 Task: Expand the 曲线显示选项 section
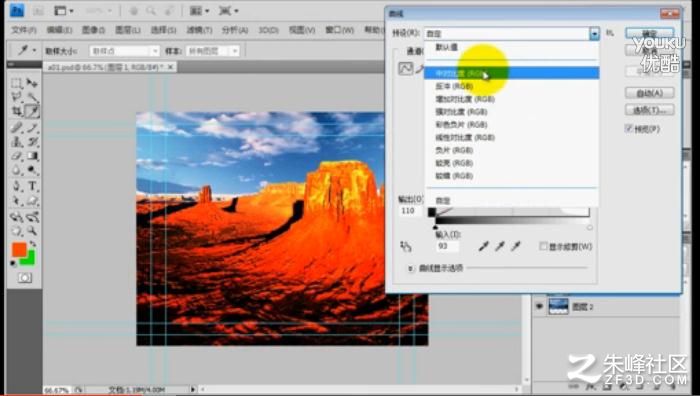click(x=410, y=268)
